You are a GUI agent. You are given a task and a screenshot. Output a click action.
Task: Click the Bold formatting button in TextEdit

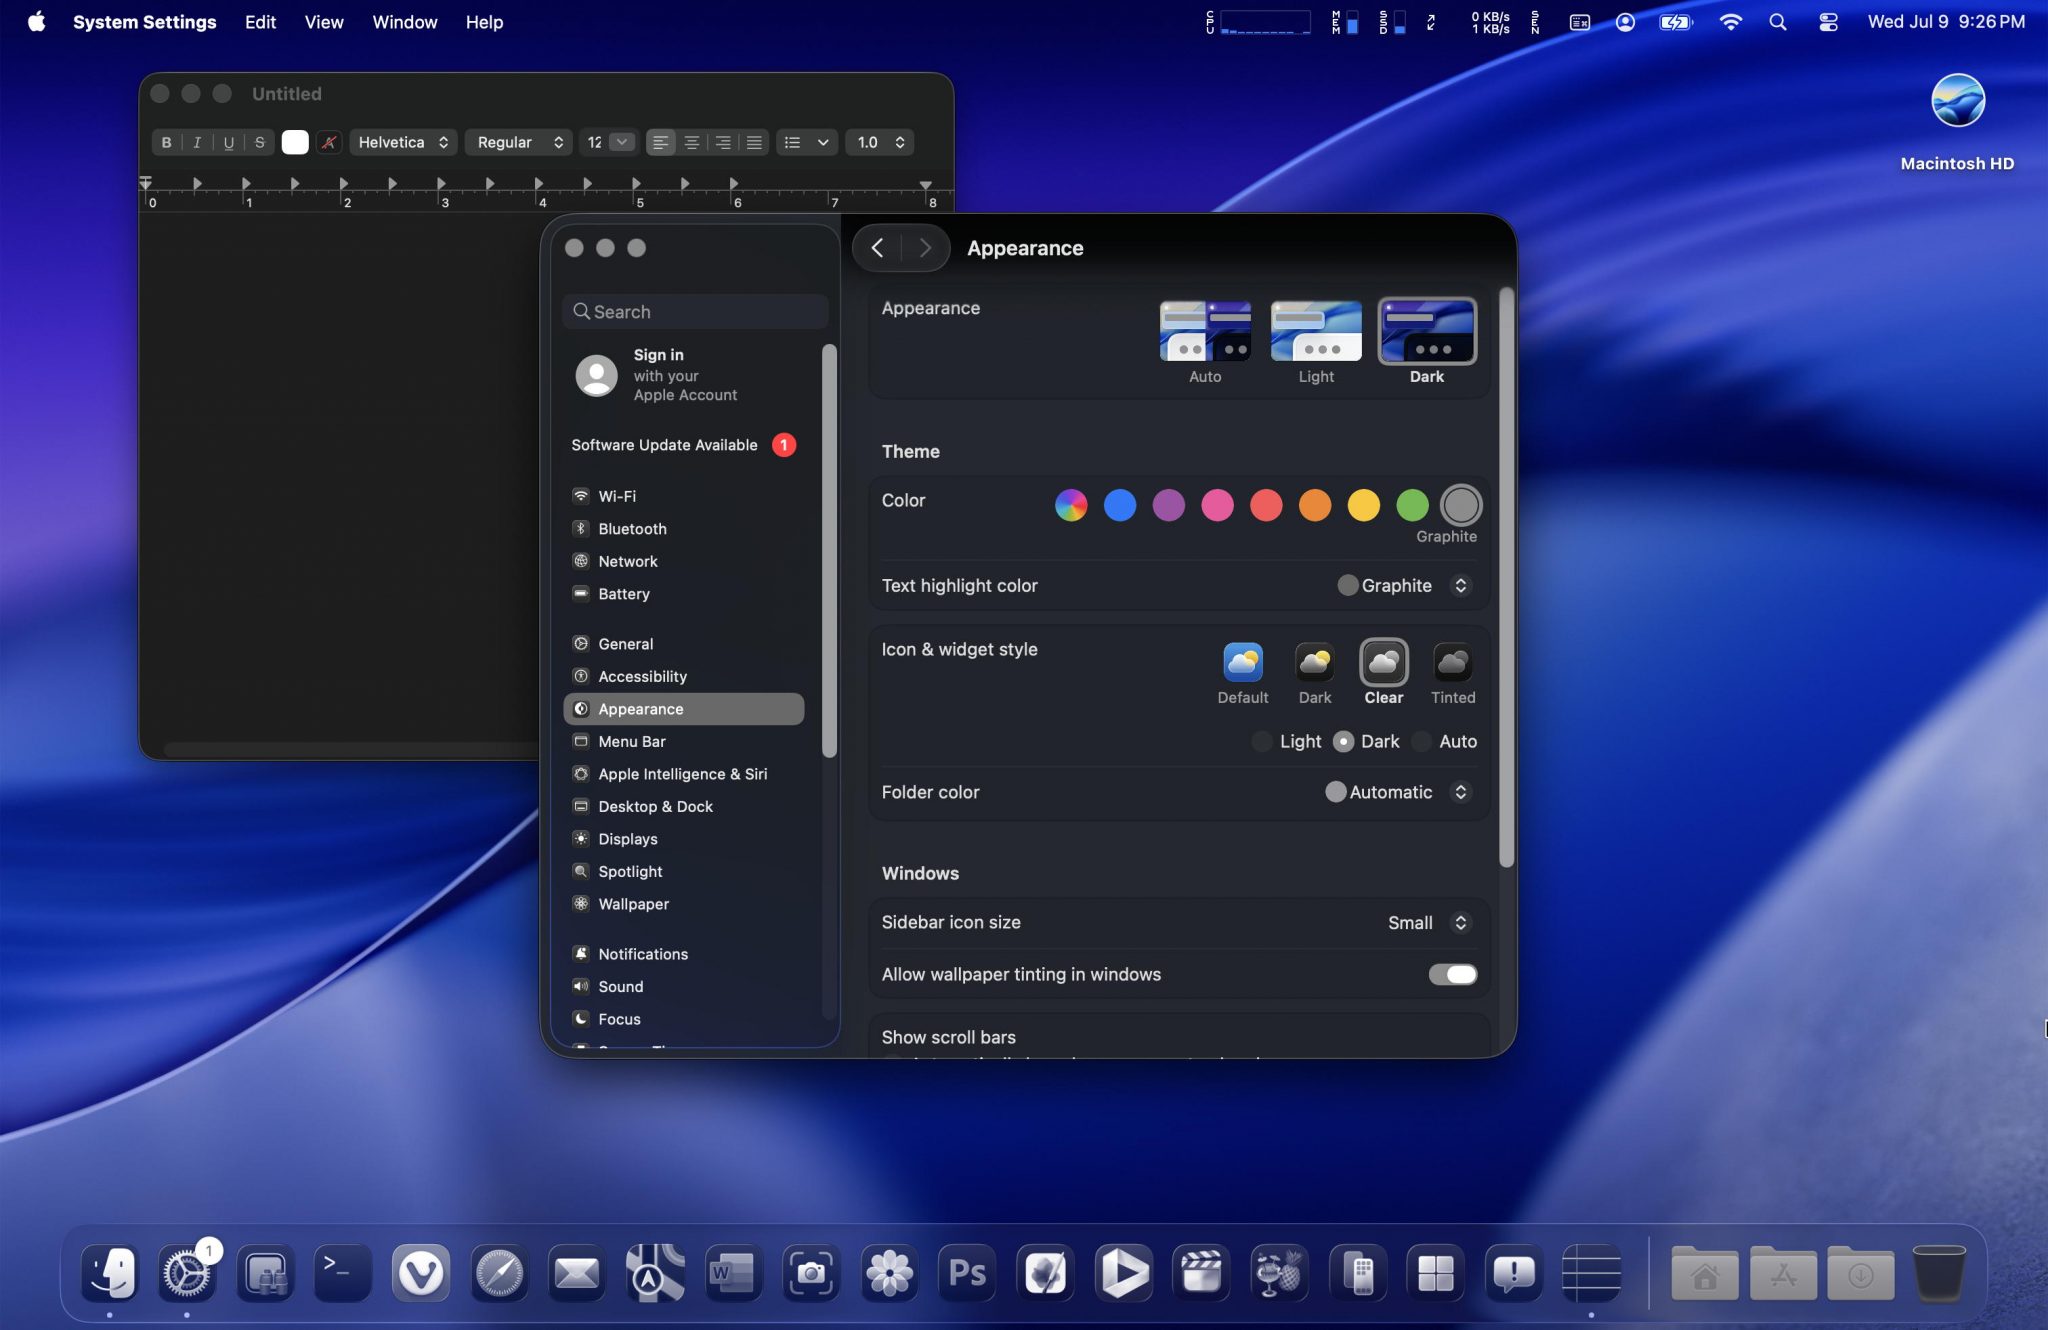(166, 142)
